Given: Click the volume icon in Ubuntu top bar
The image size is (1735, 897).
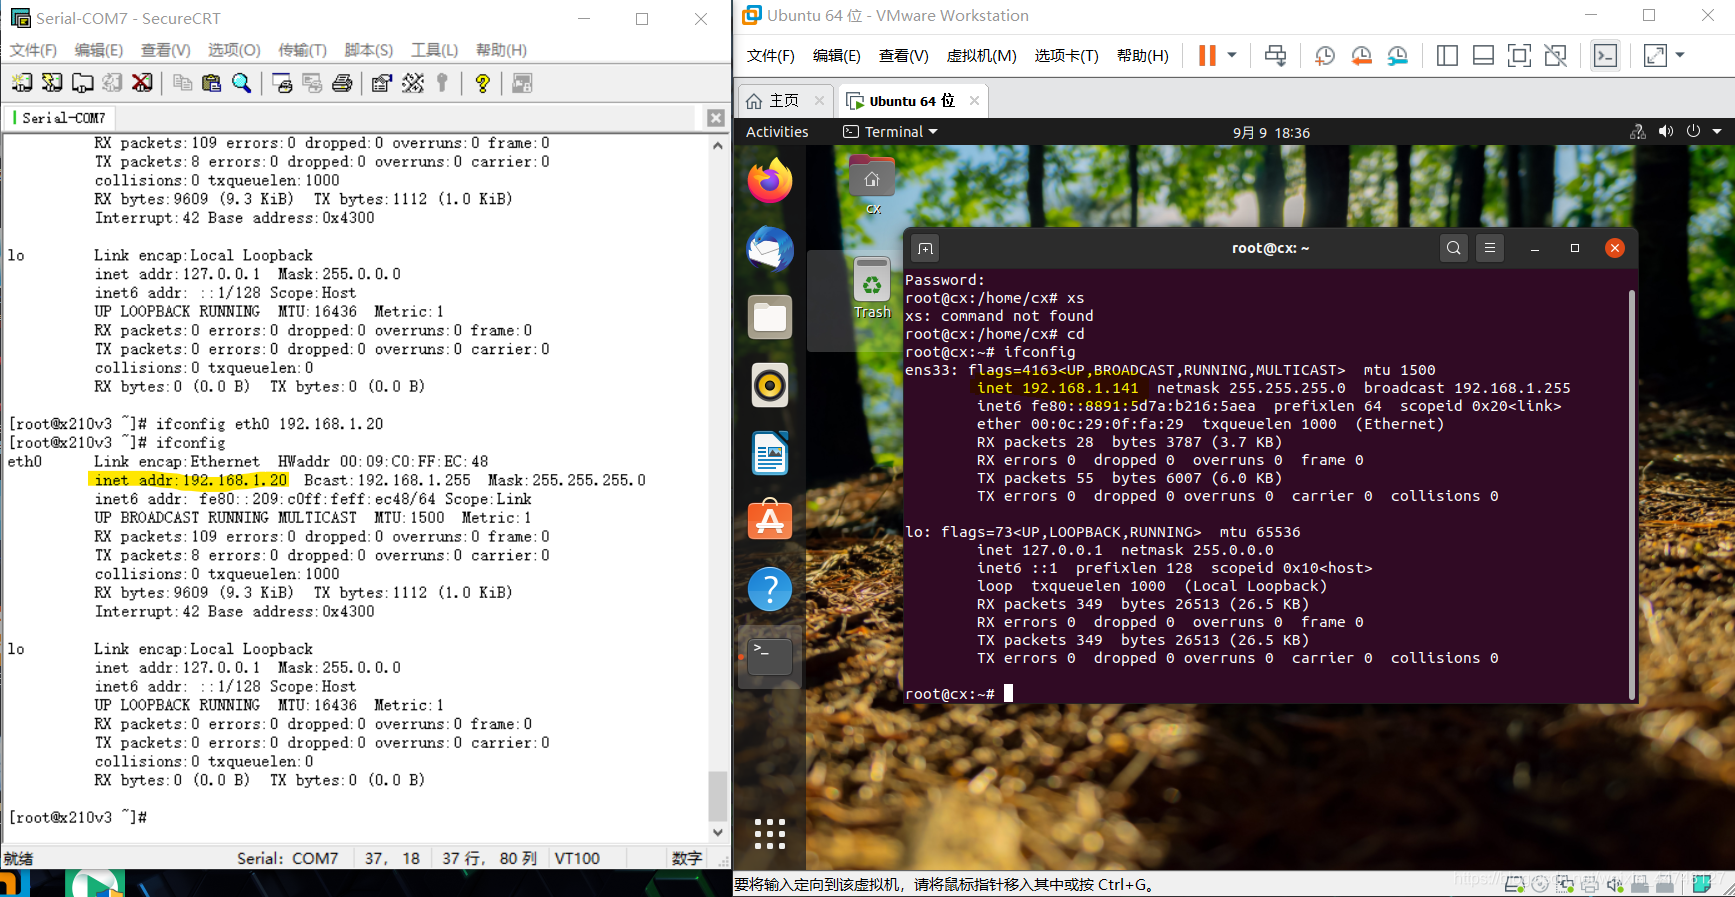Looking at the screenshot, I should [x=1665, y=132].
